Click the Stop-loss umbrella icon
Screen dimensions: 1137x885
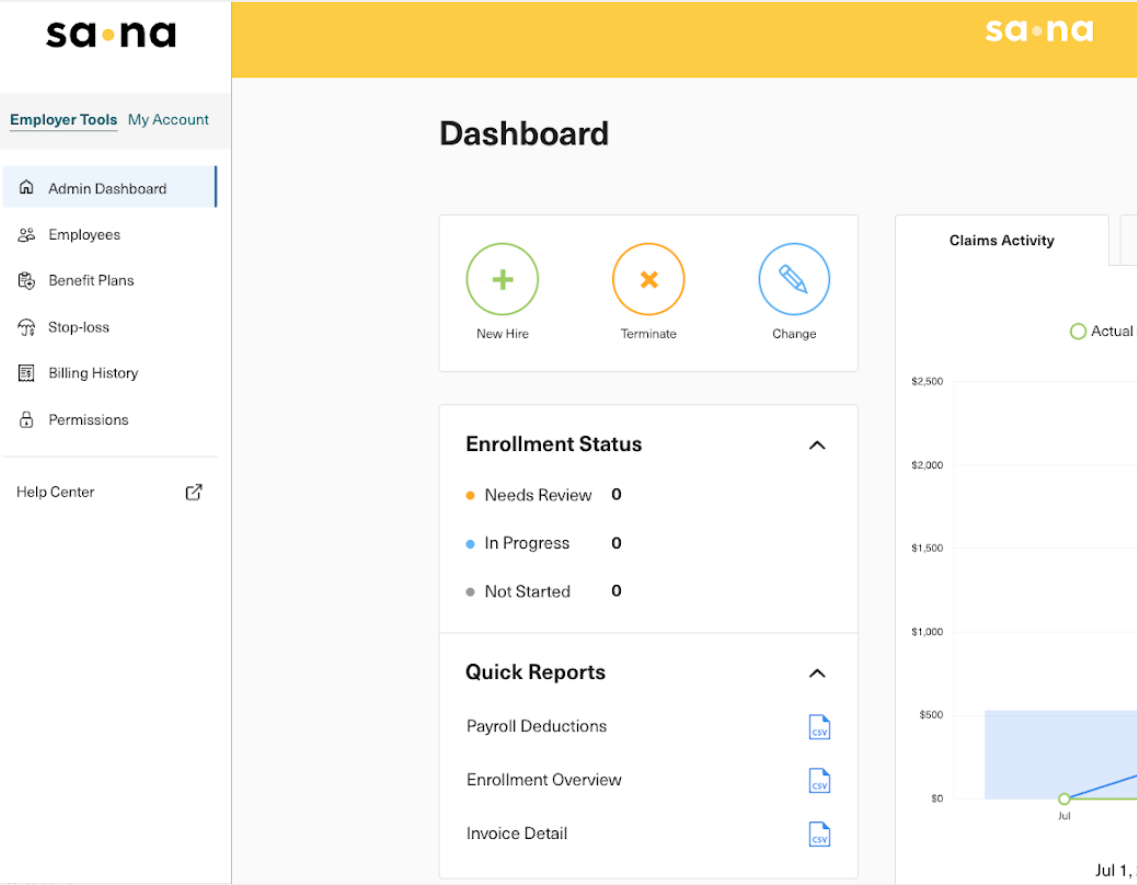click(26, 327)
